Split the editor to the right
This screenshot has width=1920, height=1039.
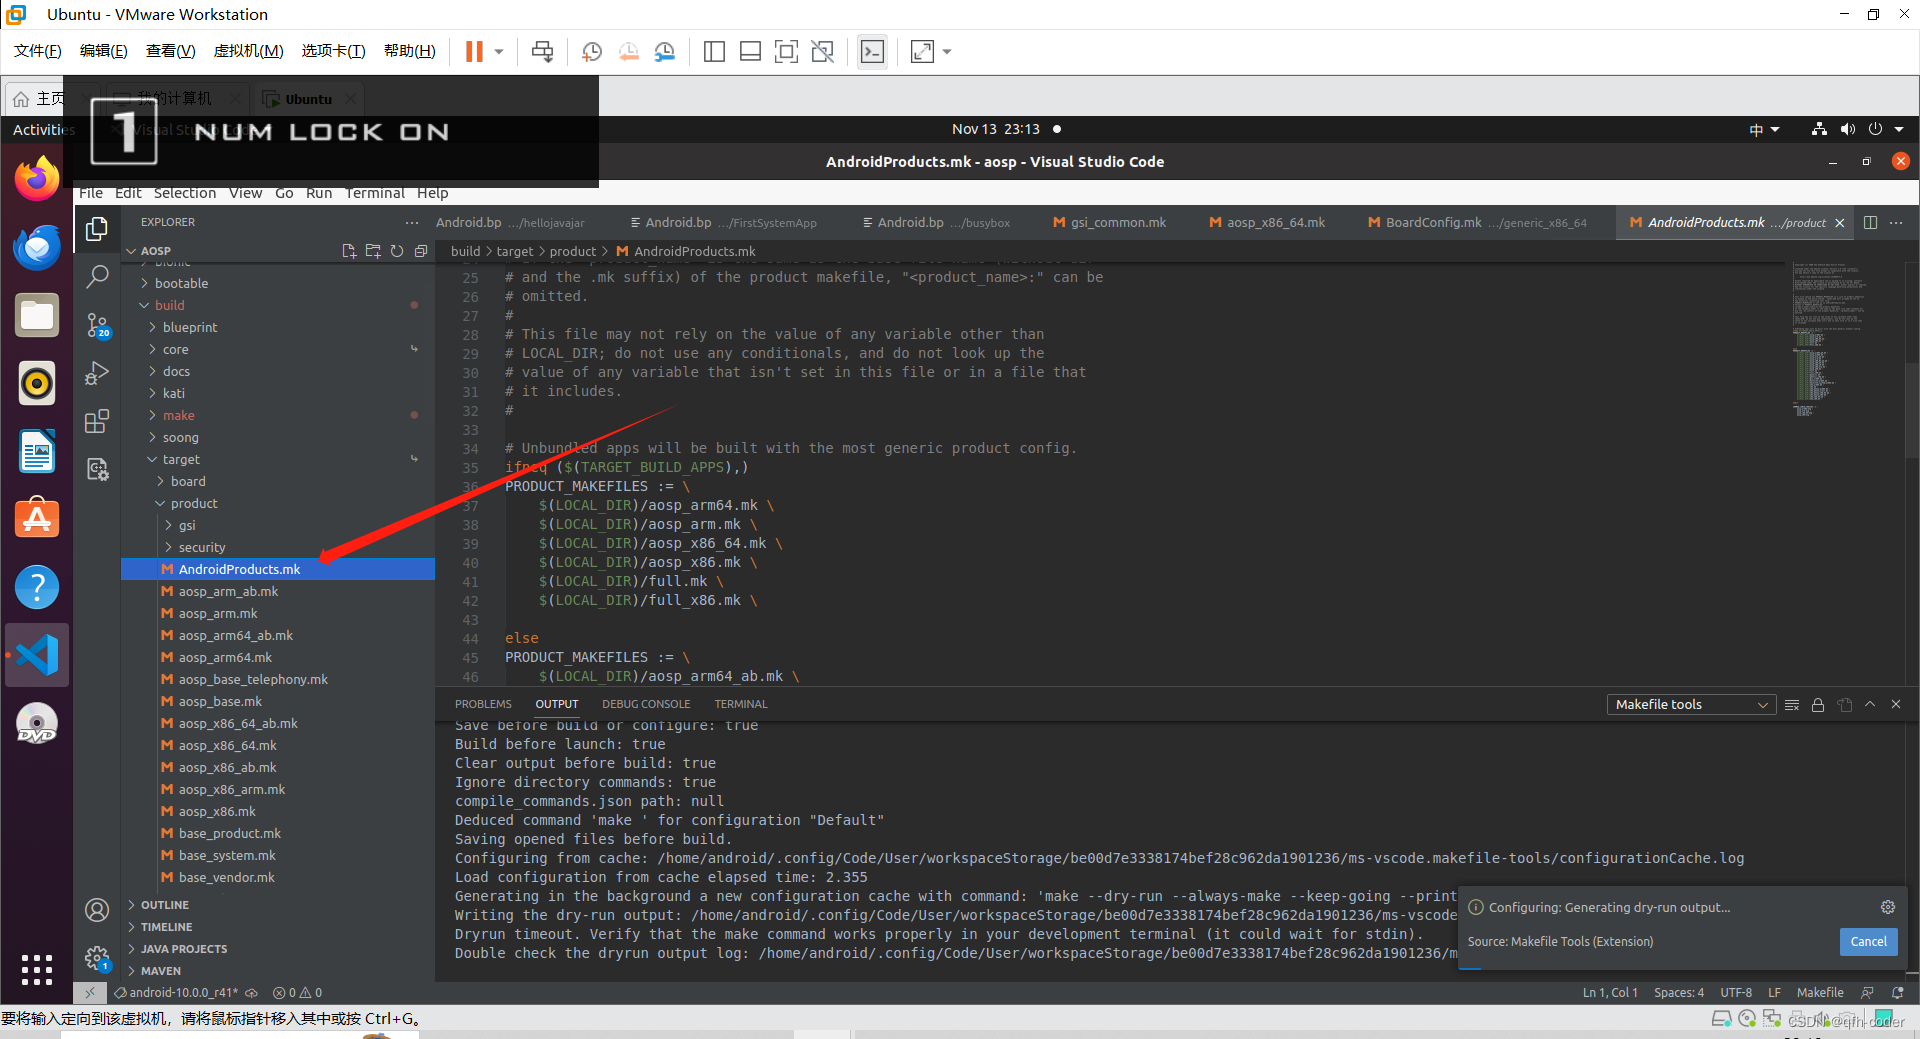click(1870, 222)
